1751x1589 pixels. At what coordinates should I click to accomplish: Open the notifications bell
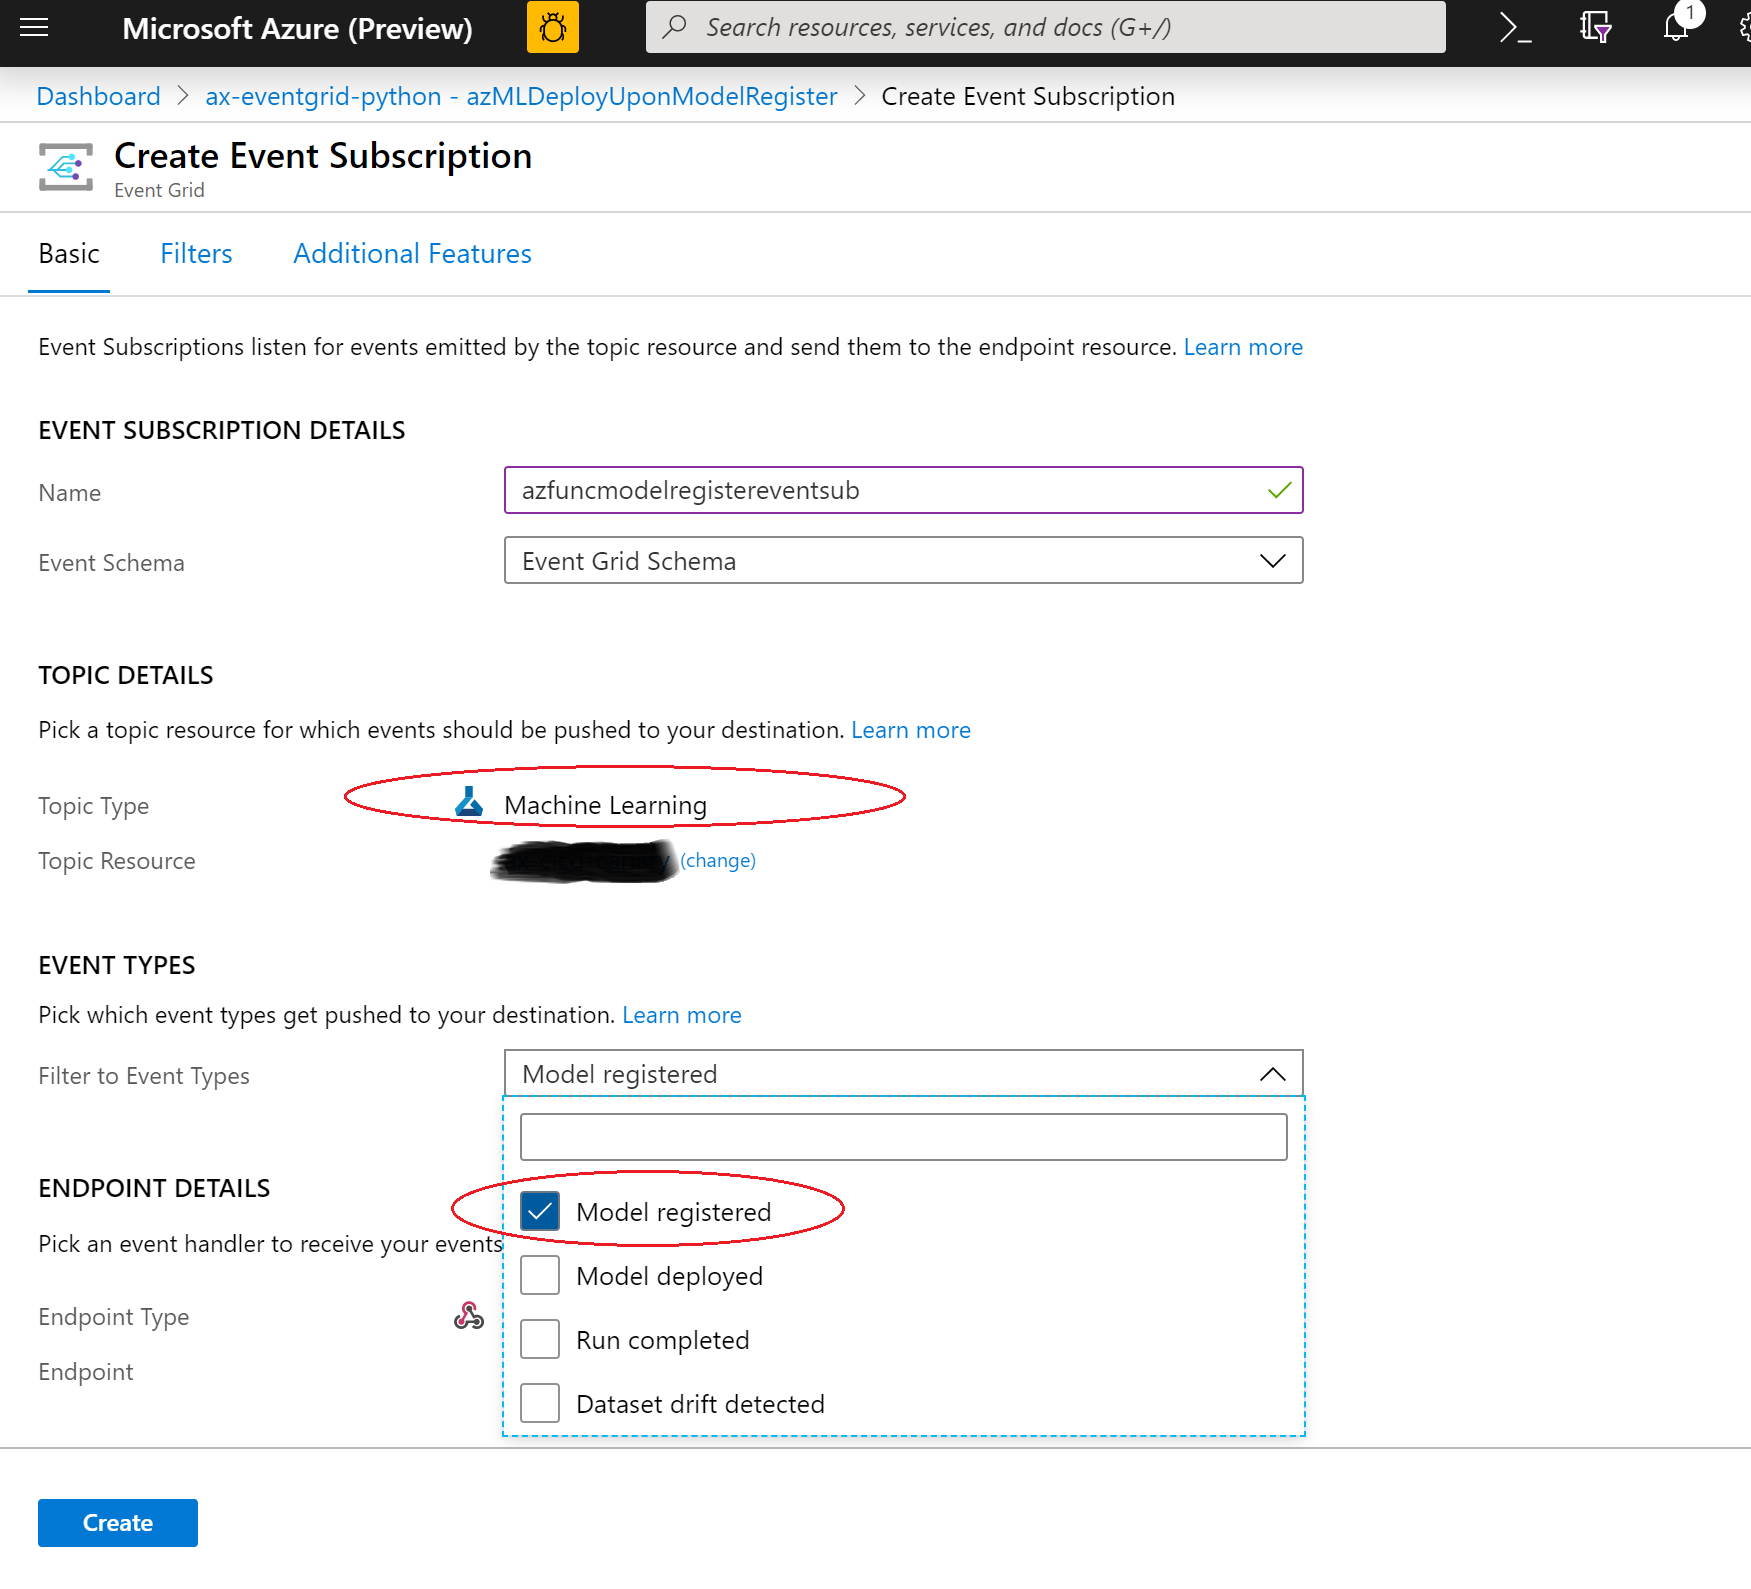coord(1677,27)
